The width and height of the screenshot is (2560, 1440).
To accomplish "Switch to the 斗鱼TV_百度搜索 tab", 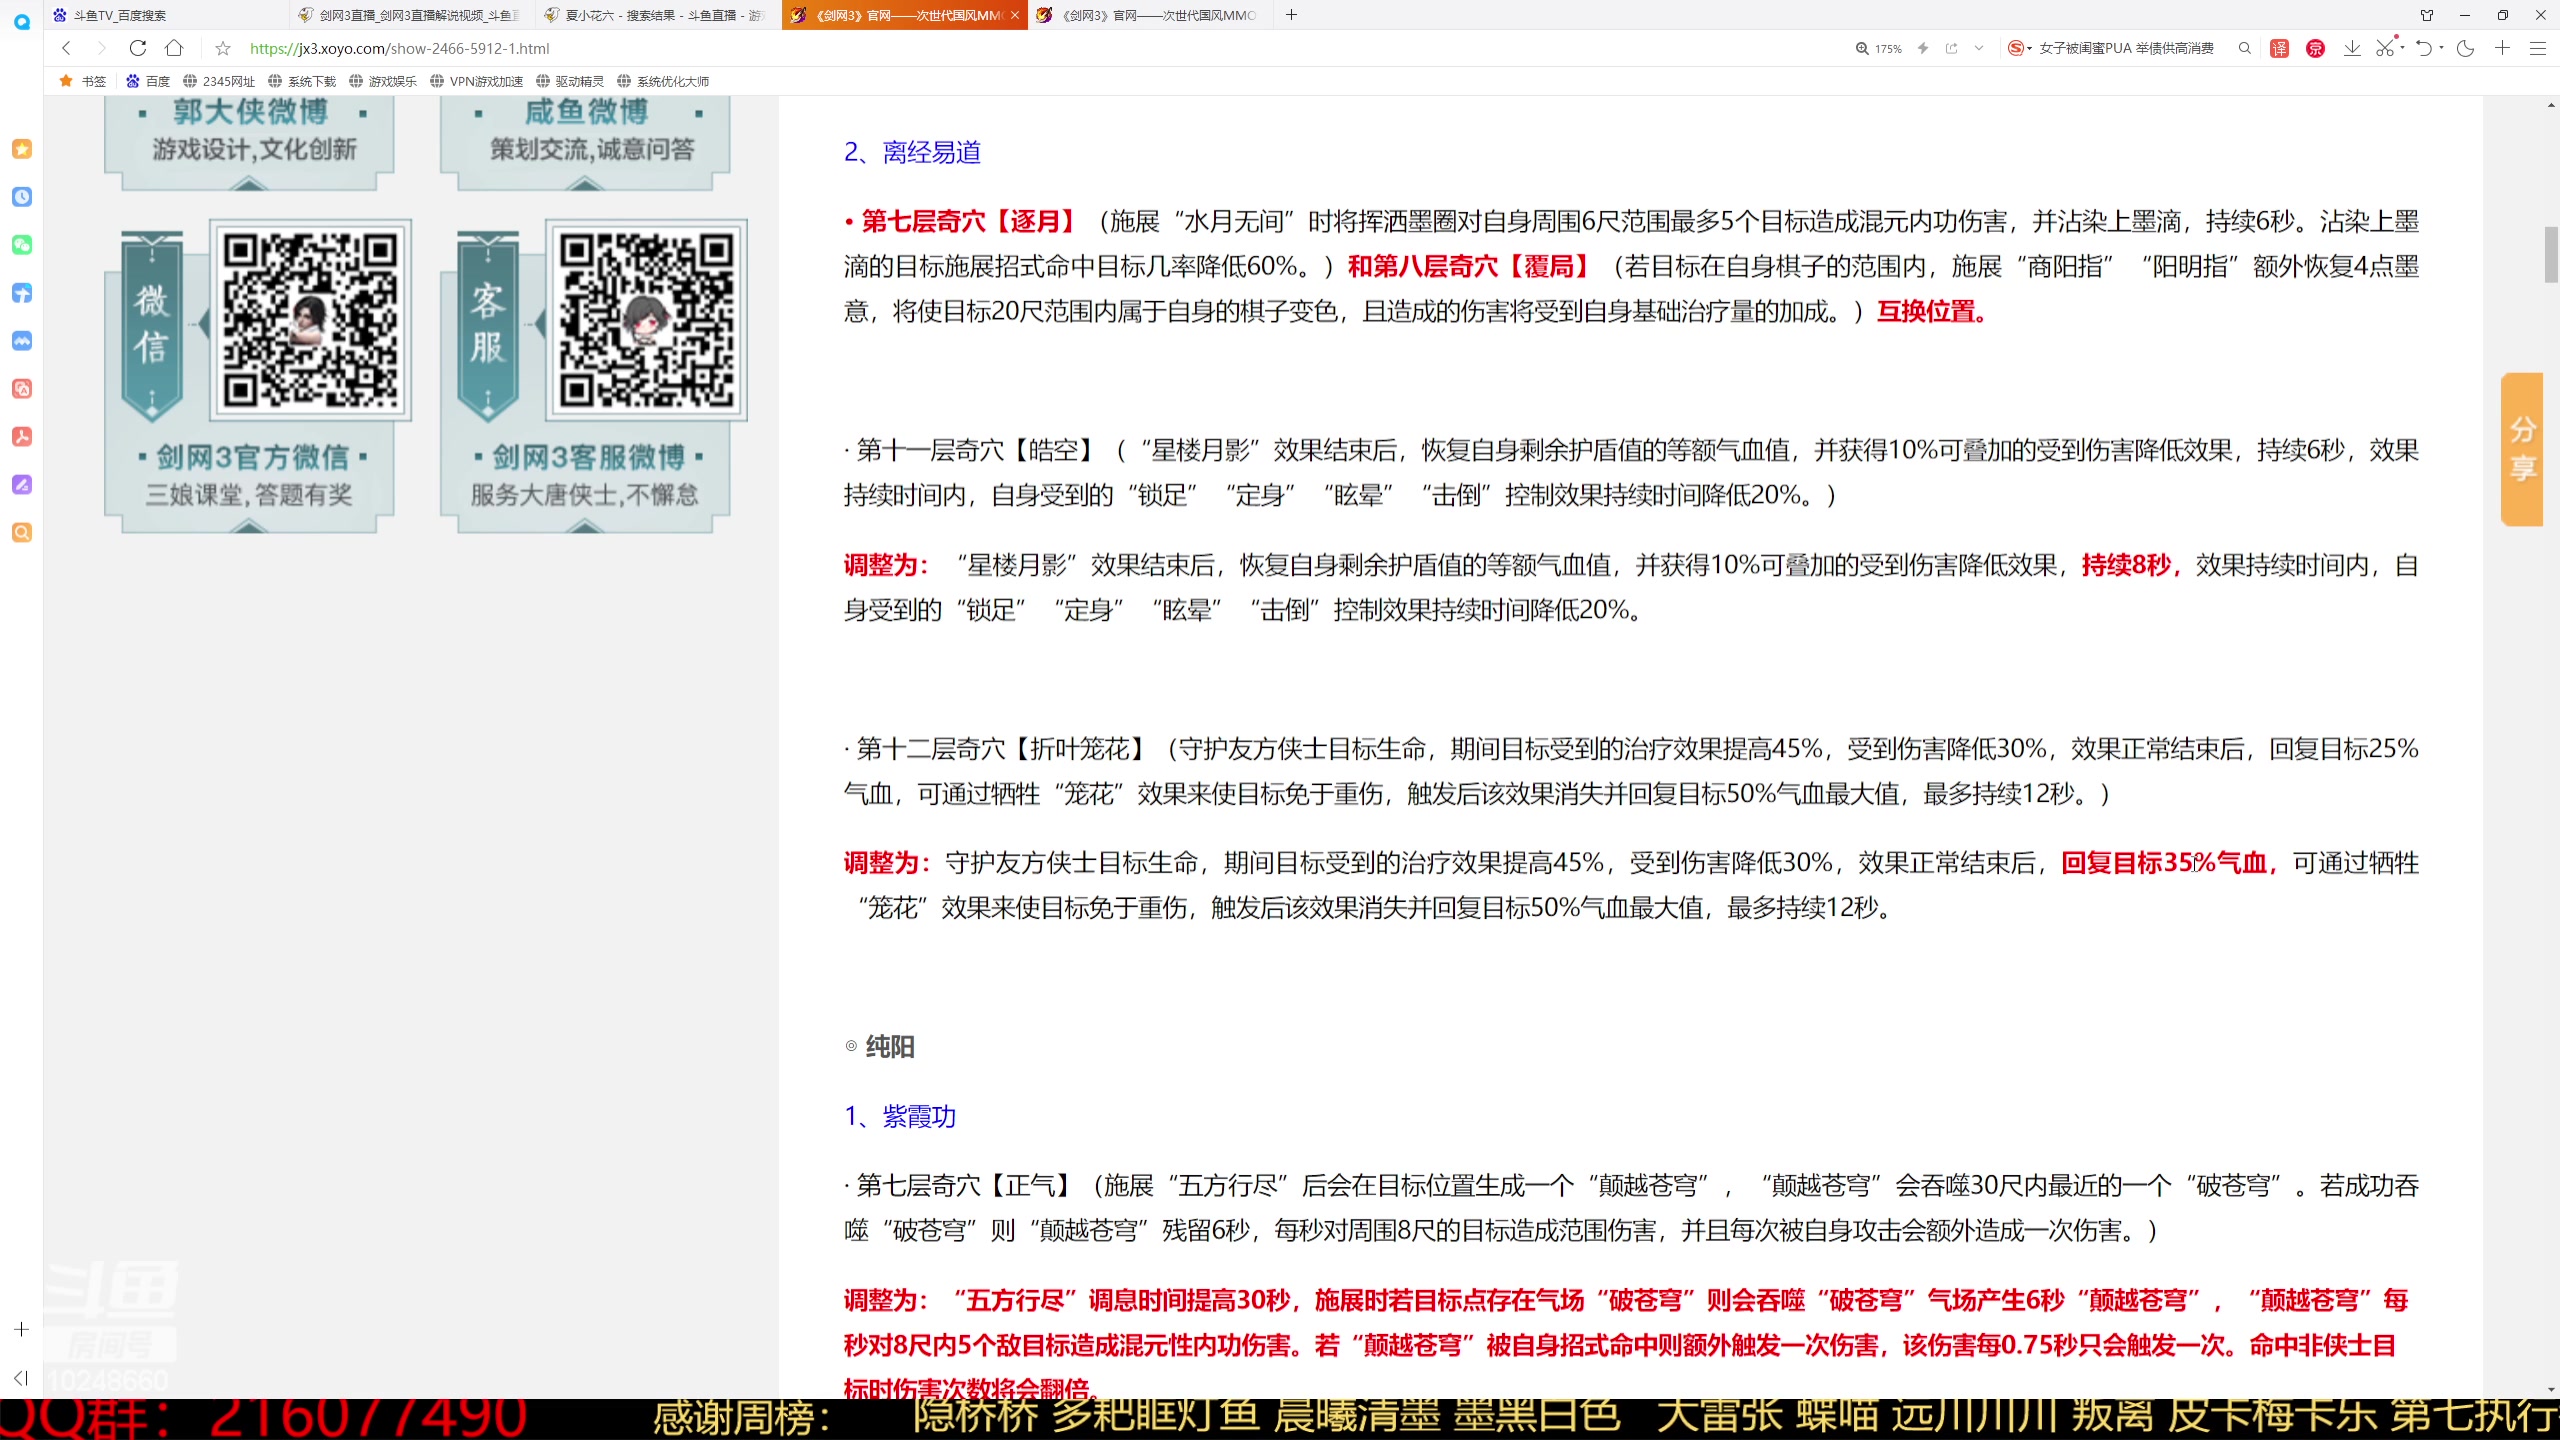I will tap(165, 15).
